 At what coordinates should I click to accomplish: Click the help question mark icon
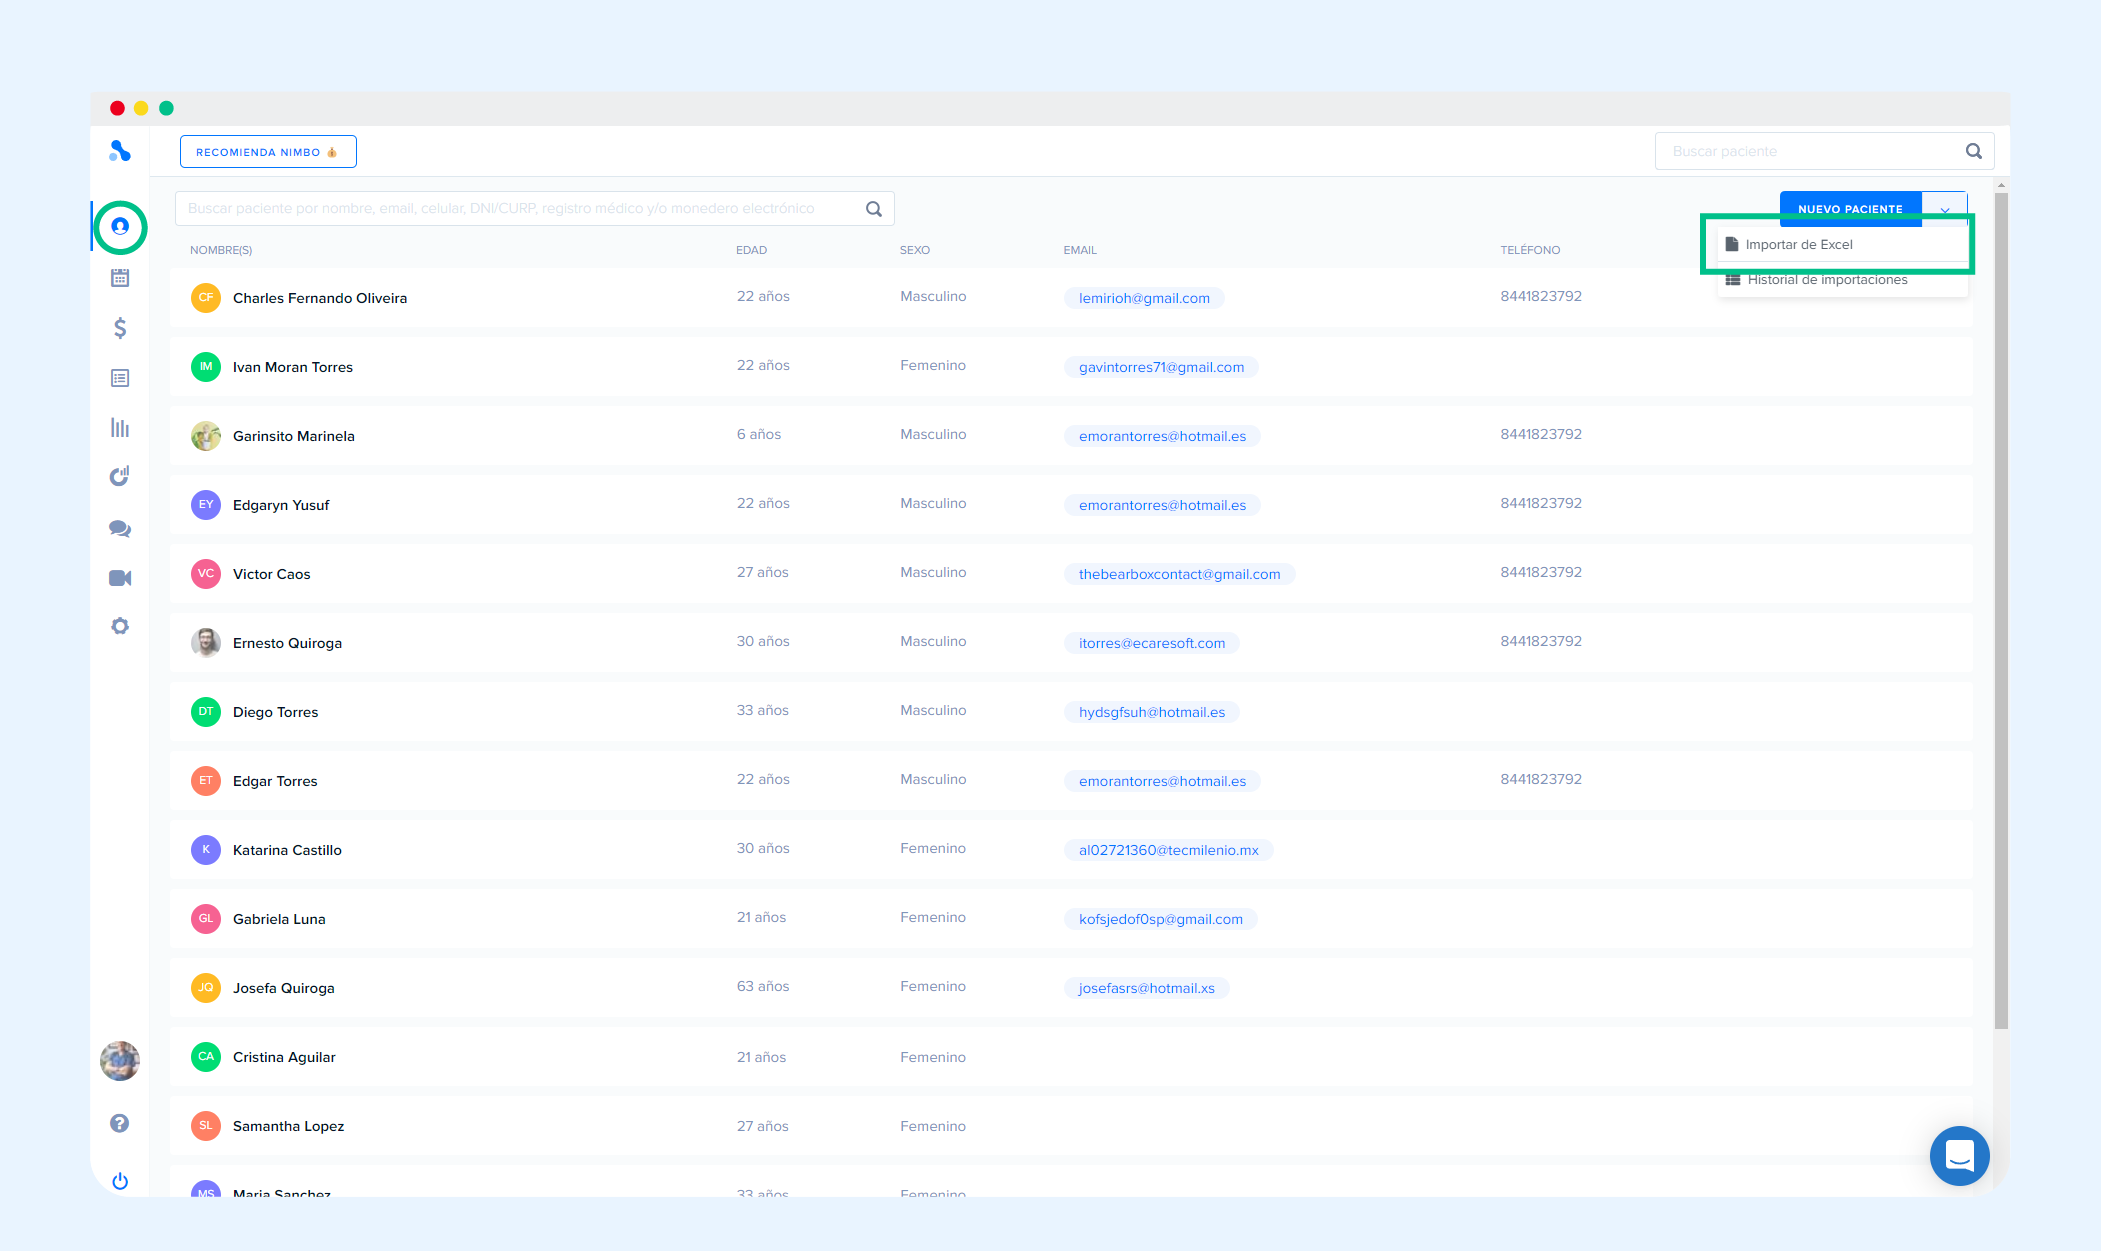pos(119,1123)
